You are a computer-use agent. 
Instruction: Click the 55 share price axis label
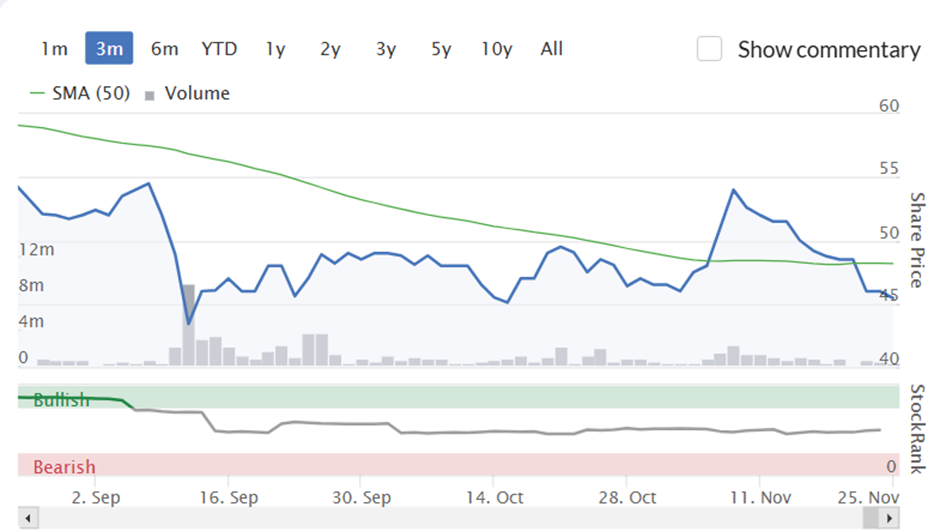(889, 168)
